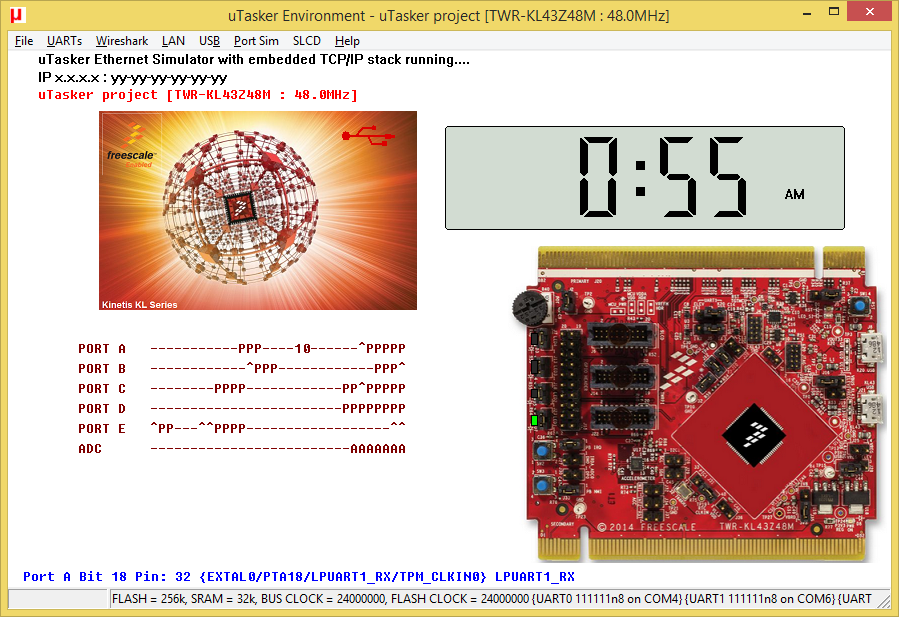This screenshot has height=617, width=899.
Task: Click the white Freescale logo left of the processor
Action: pyautogui.click(x=683, y=365)
